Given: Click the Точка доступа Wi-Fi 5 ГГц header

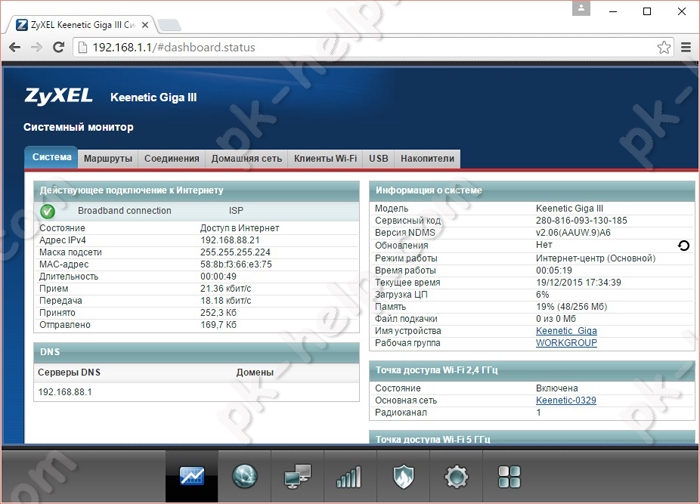Looking at the screenshot, I should coord(532,438).
